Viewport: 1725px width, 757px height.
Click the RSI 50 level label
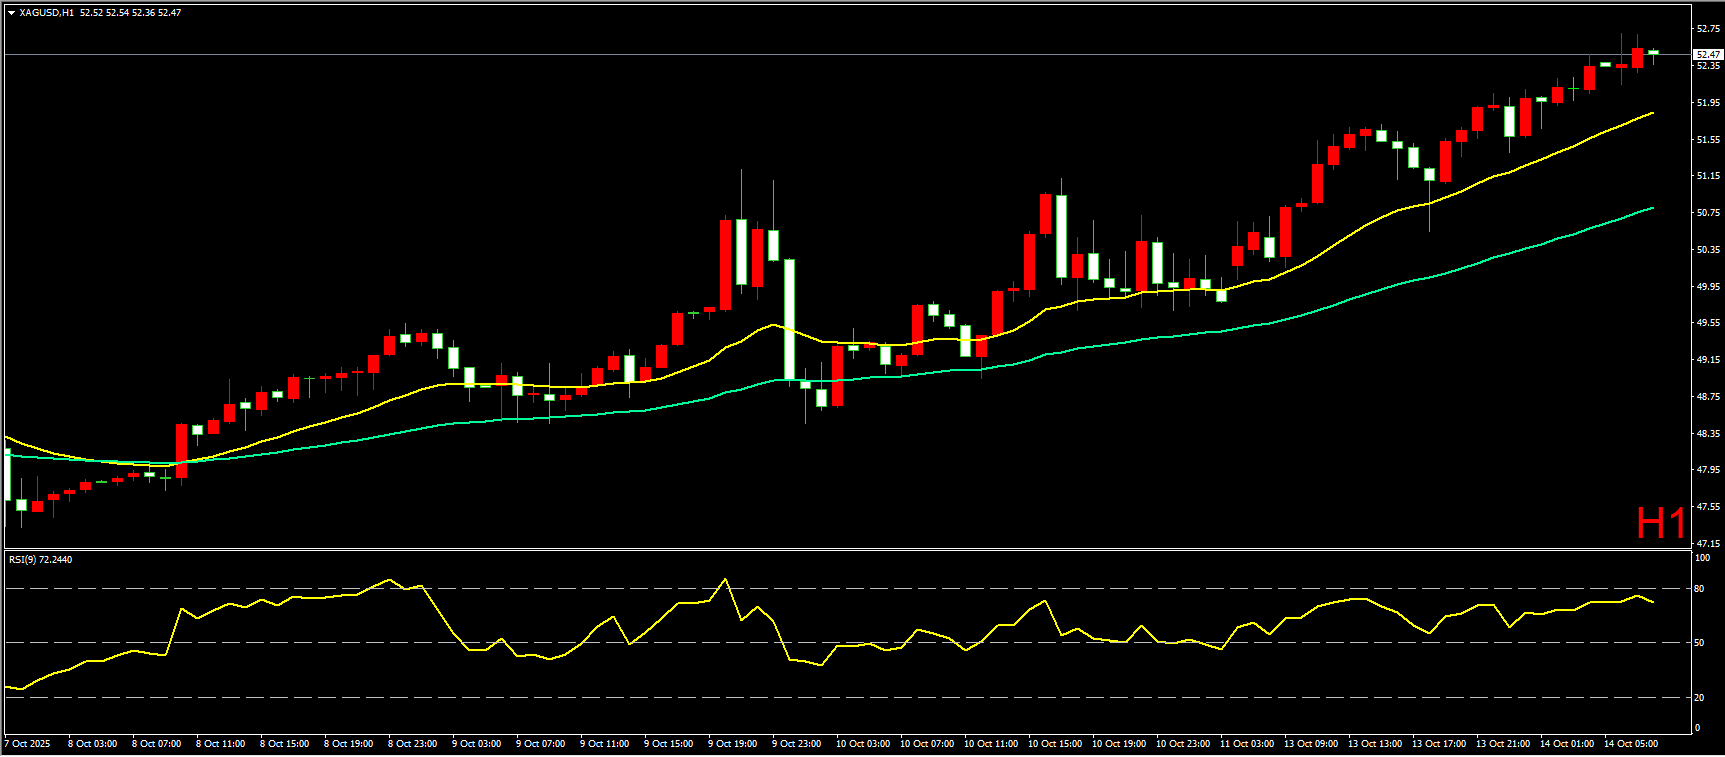click(1699, 643)
